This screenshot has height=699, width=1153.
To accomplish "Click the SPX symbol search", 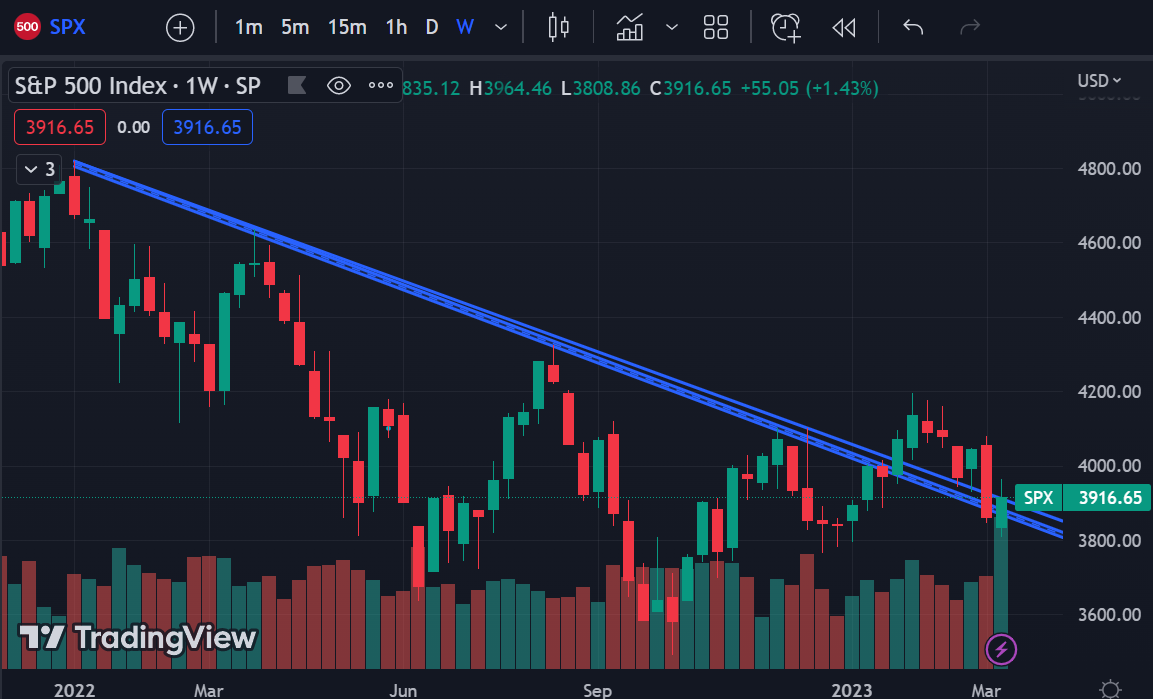I will [x=68, y=27].
